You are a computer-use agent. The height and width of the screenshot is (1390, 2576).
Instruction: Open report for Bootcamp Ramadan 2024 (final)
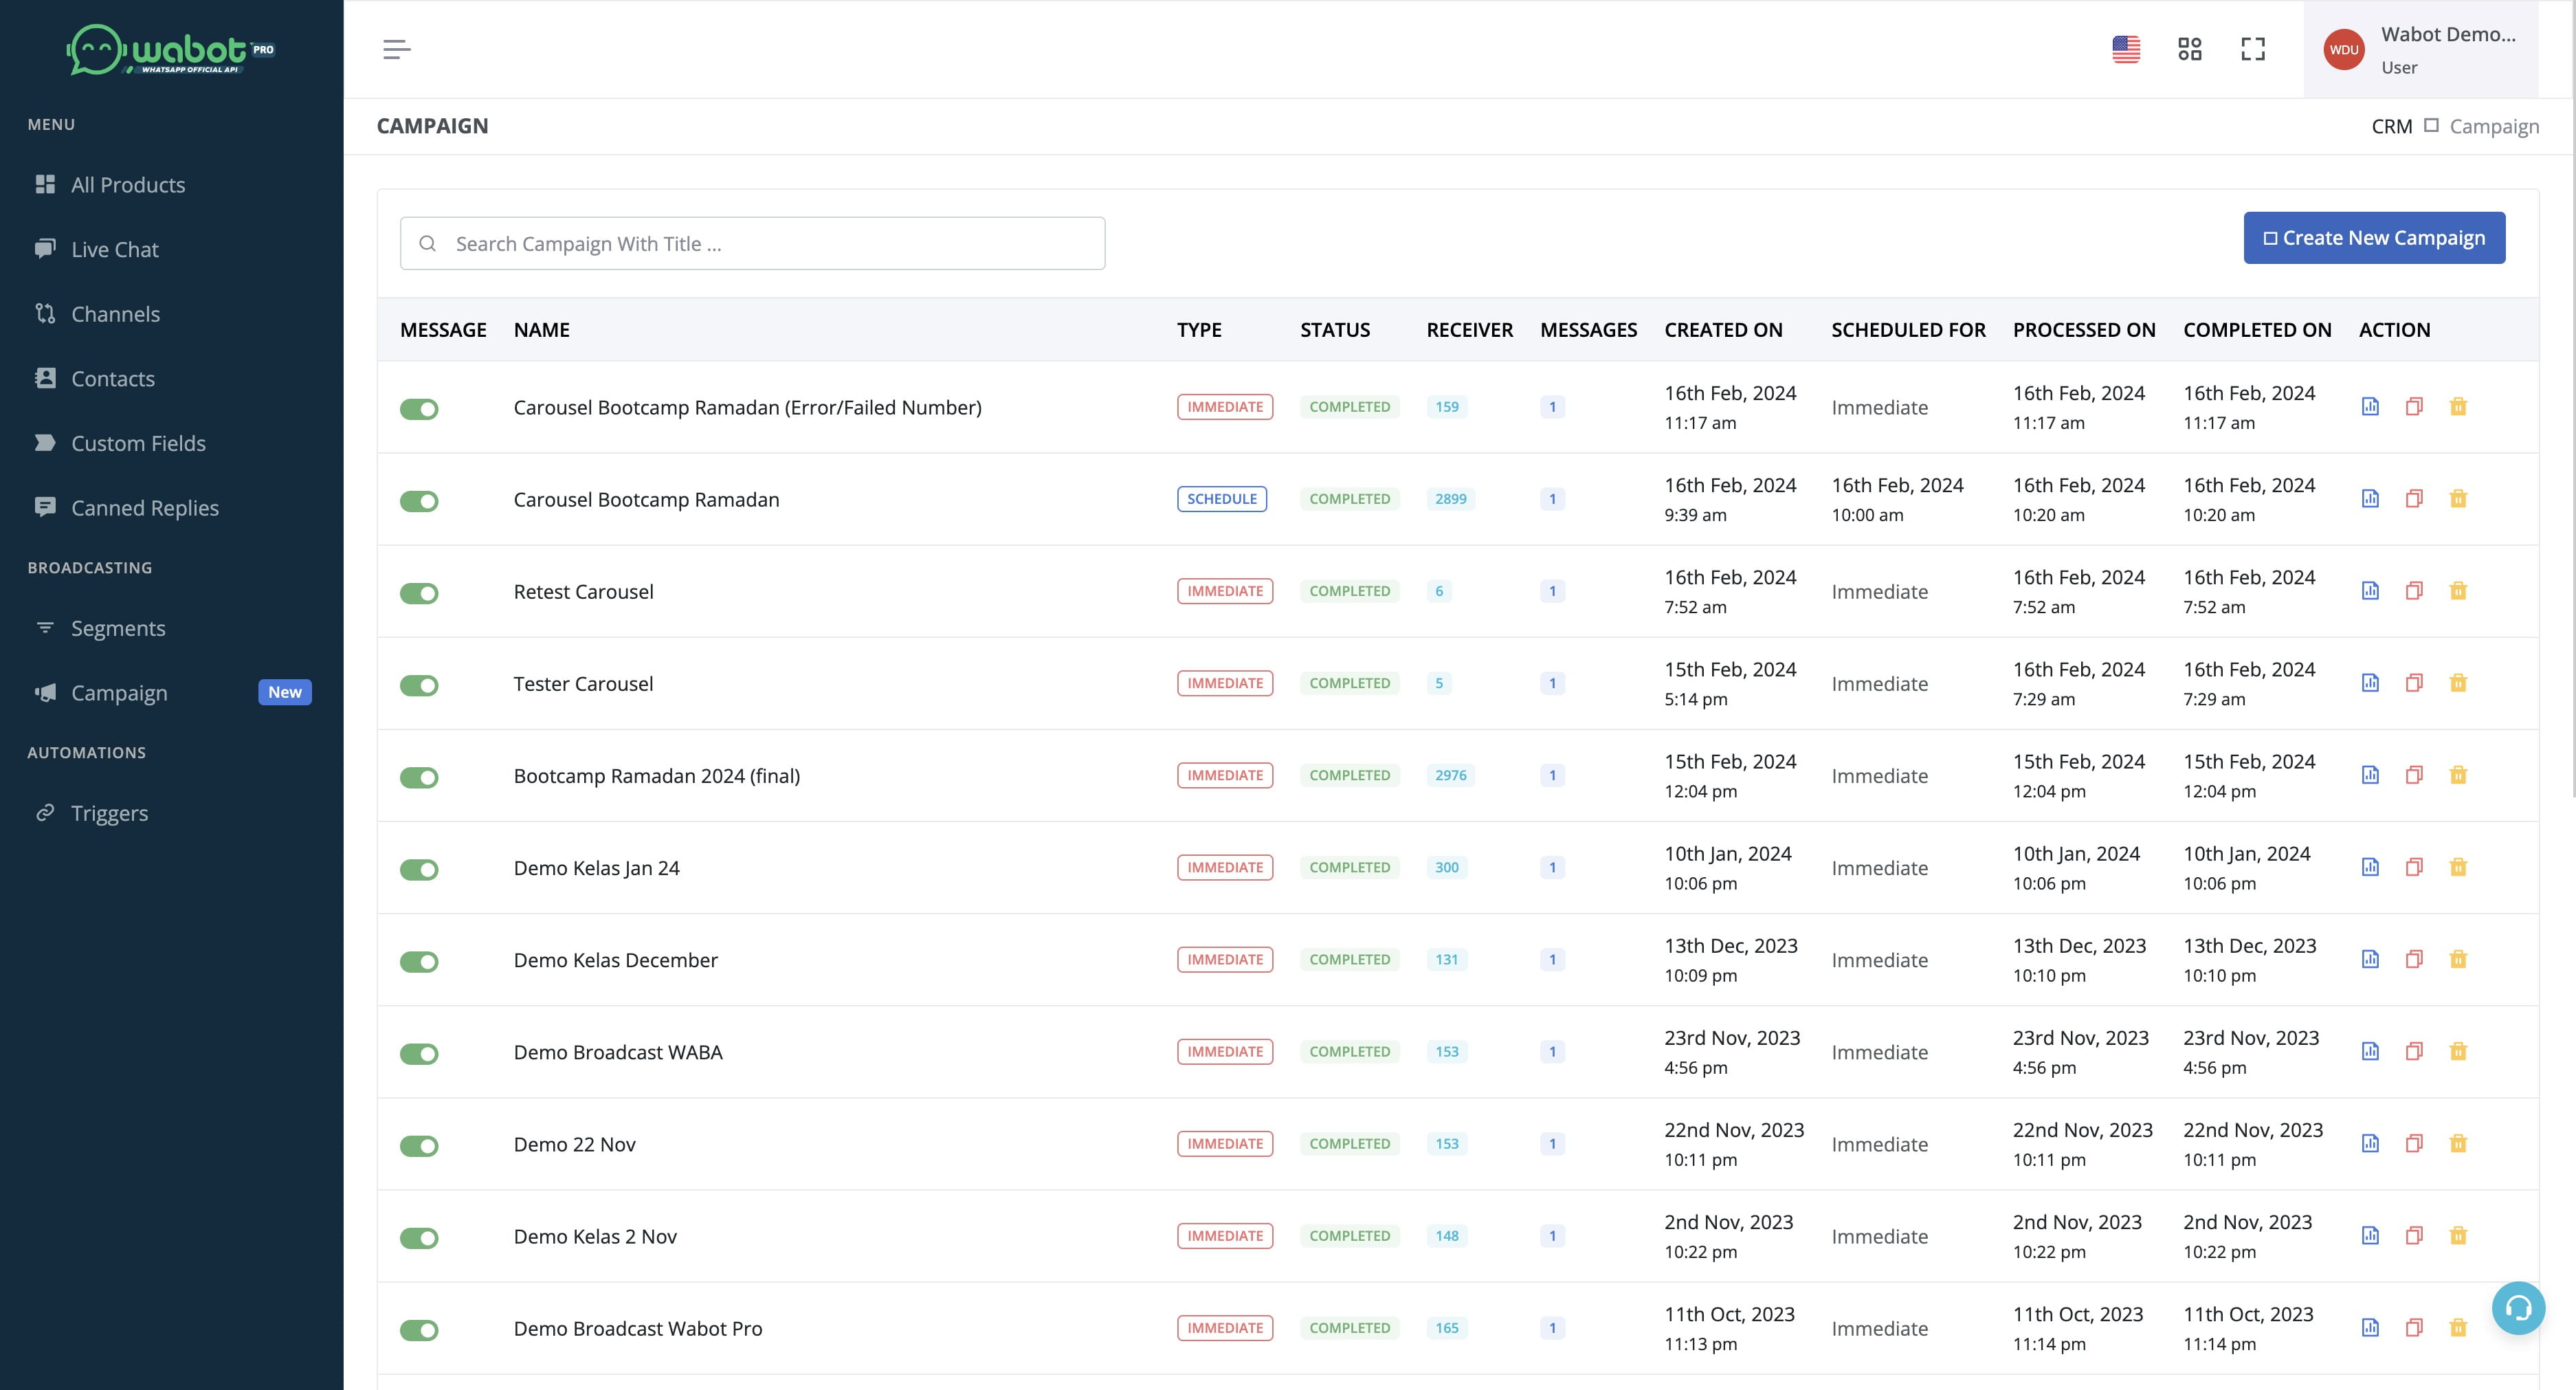pyautogui.click(x=2370, y=774)
